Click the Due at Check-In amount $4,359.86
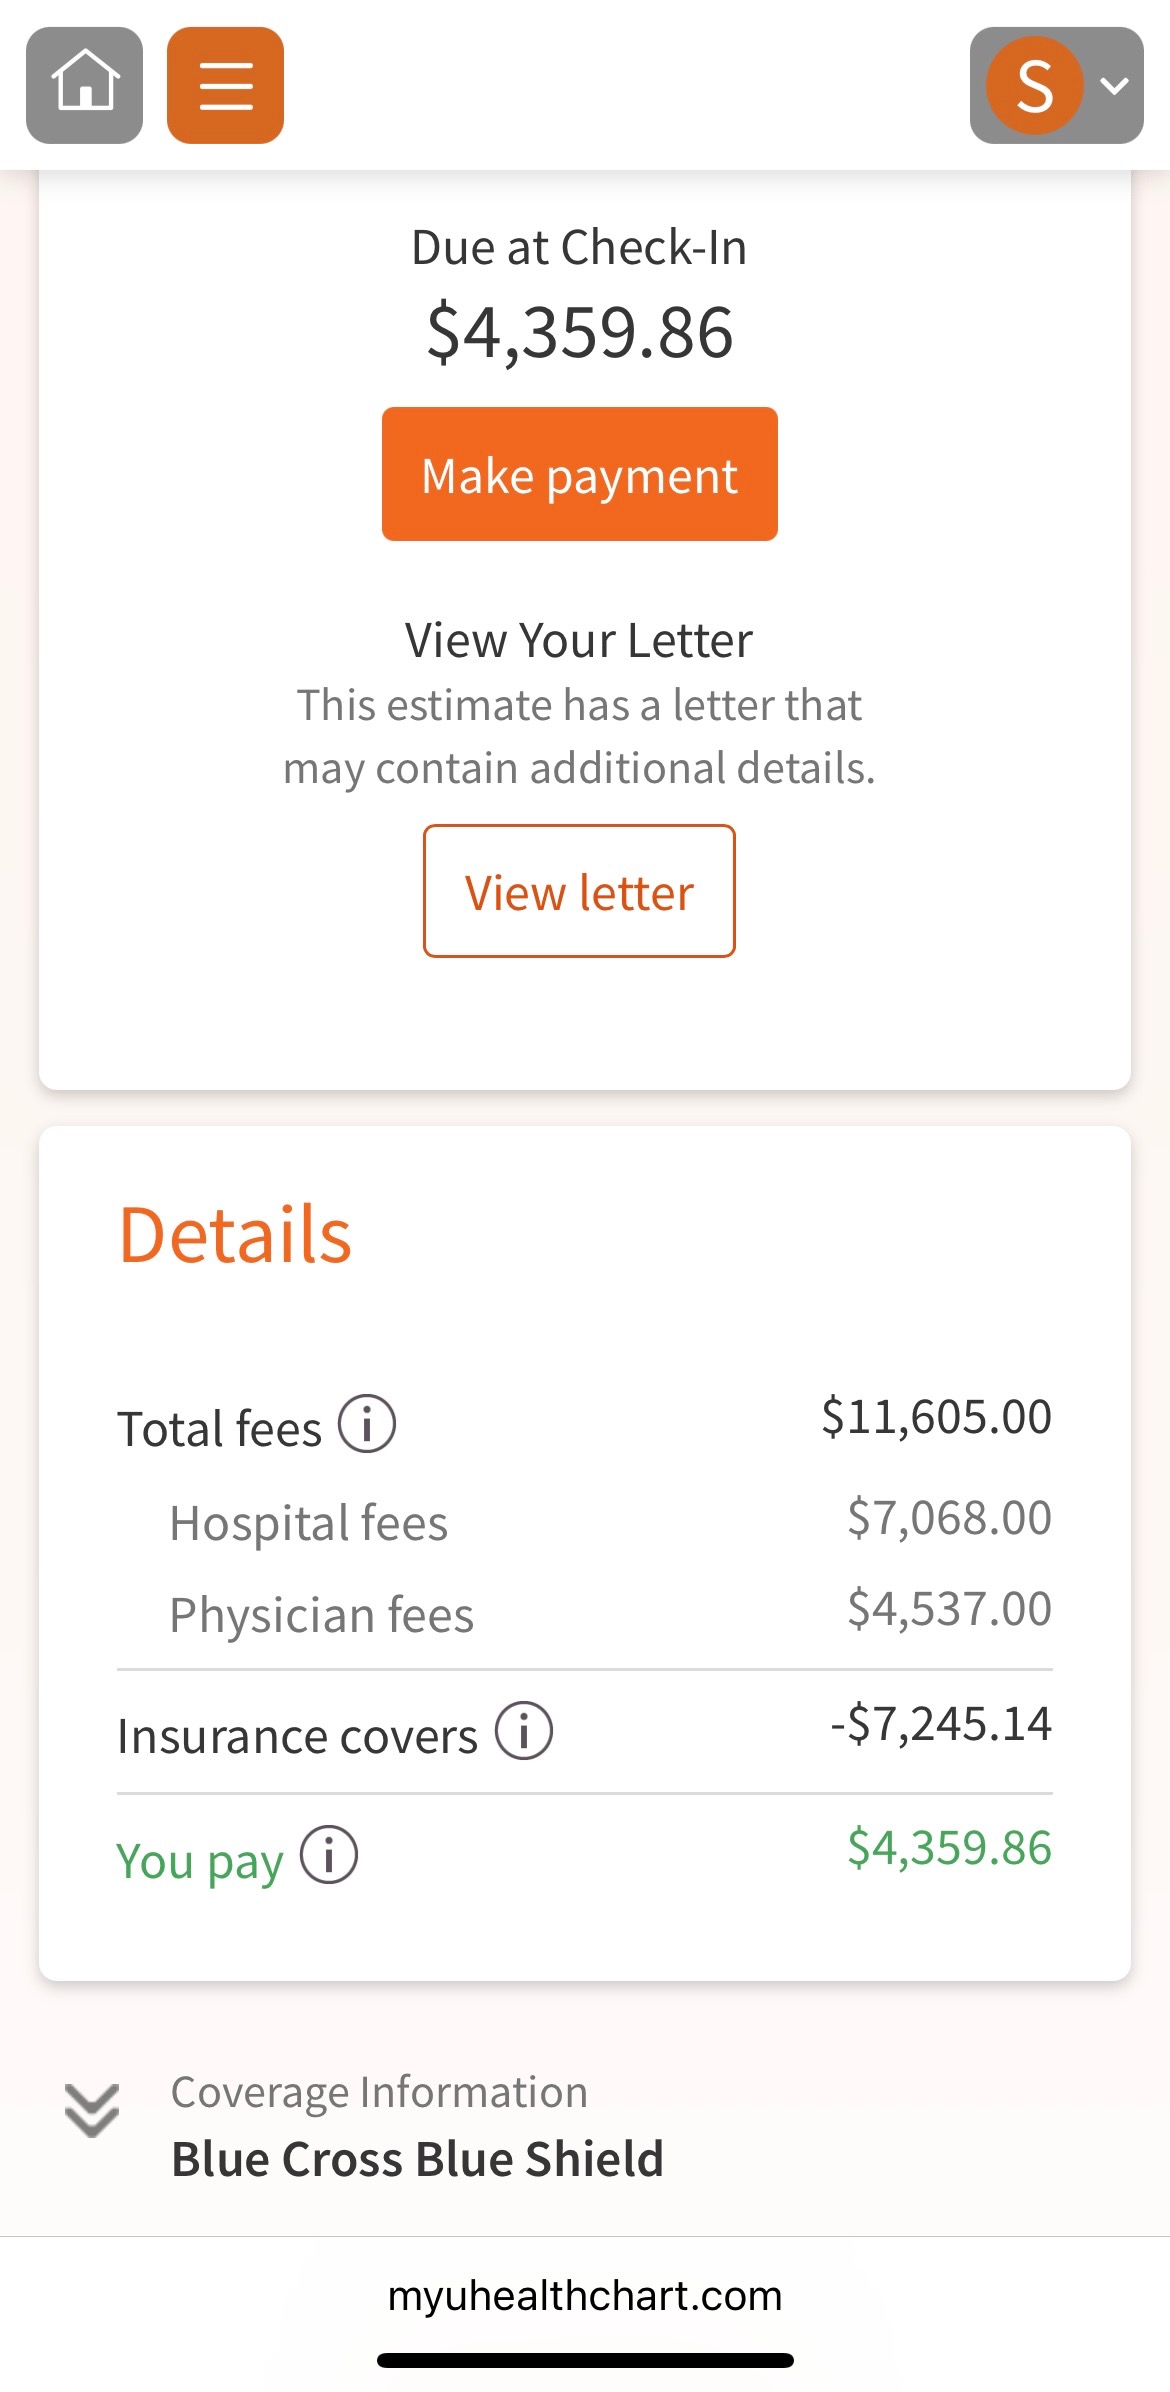 click(580, 332)
